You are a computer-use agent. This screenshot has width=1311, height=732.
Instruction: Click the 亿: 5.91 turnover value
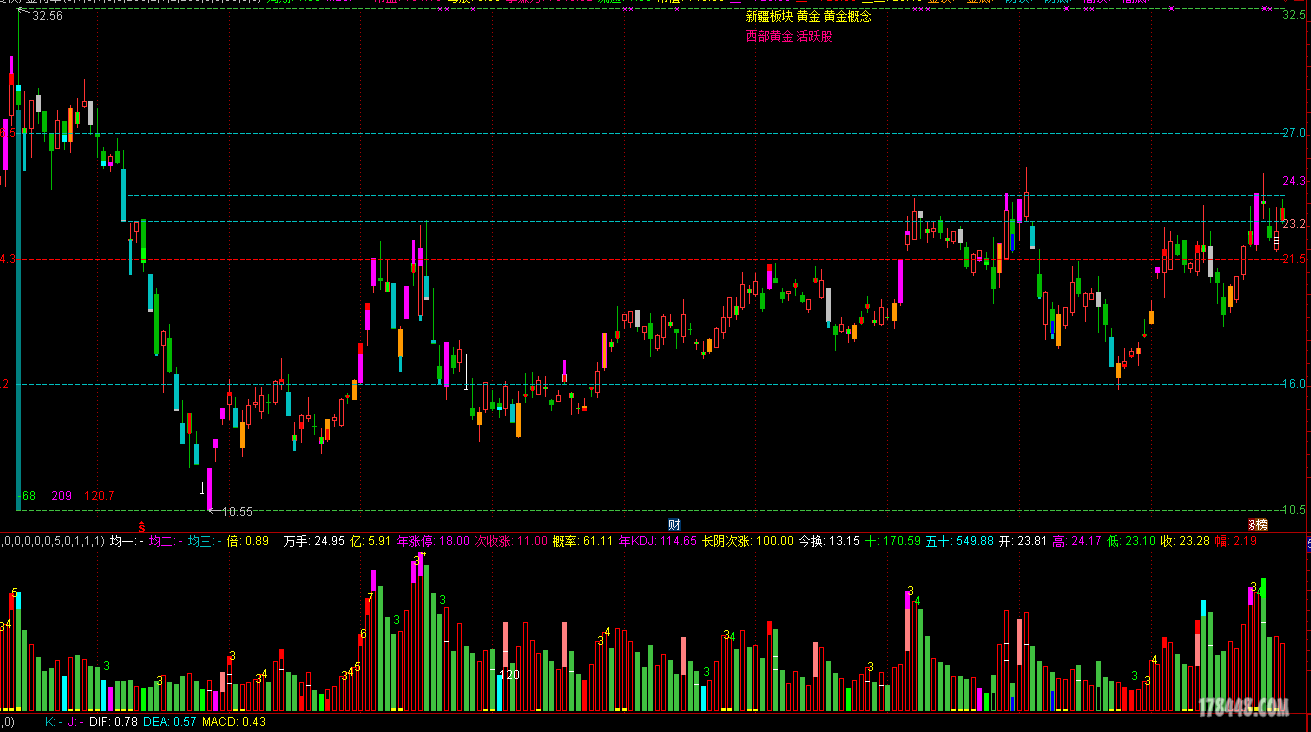click(371, 541)
